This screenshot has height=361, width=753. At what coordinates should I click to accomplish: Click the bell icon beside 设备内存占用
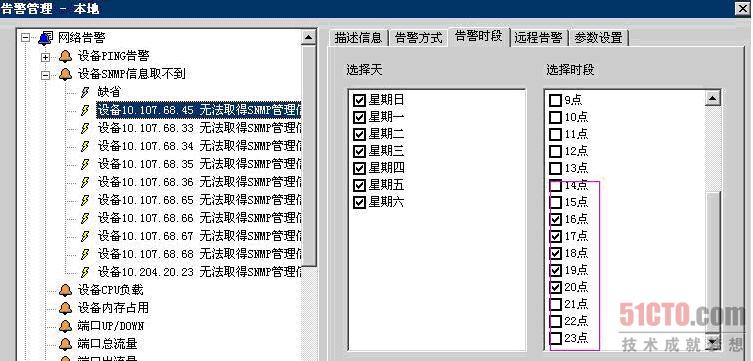coord(65,308)
